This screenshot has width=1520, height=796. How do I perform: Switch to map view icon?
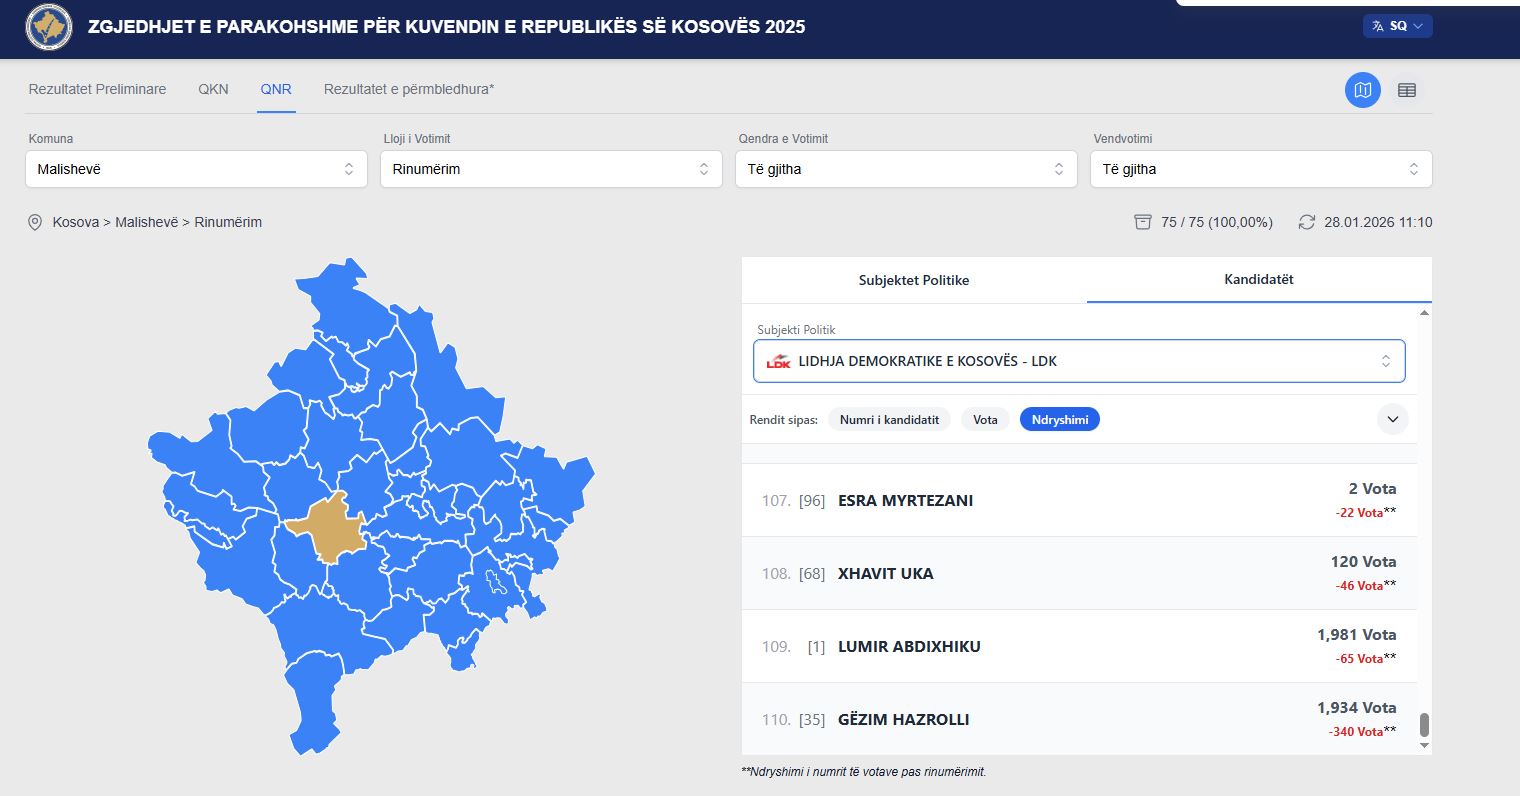click(1362, 90)
